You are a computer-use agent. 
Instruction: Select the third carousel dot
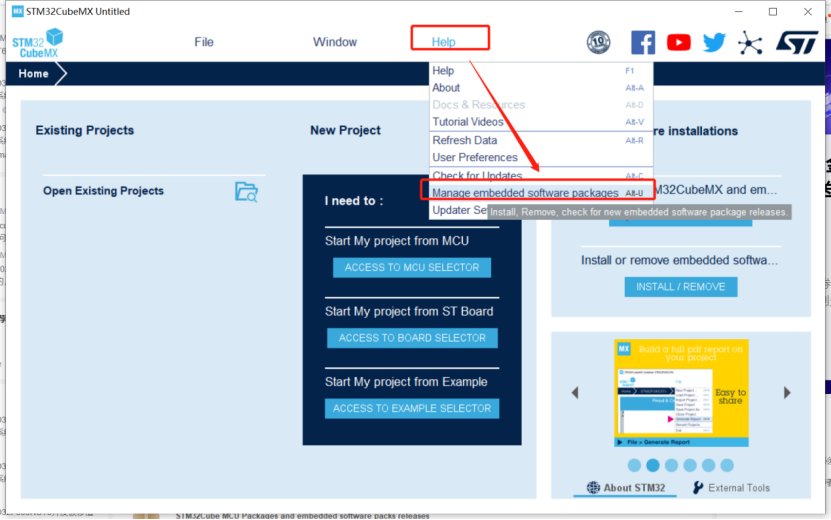point(671,465)
